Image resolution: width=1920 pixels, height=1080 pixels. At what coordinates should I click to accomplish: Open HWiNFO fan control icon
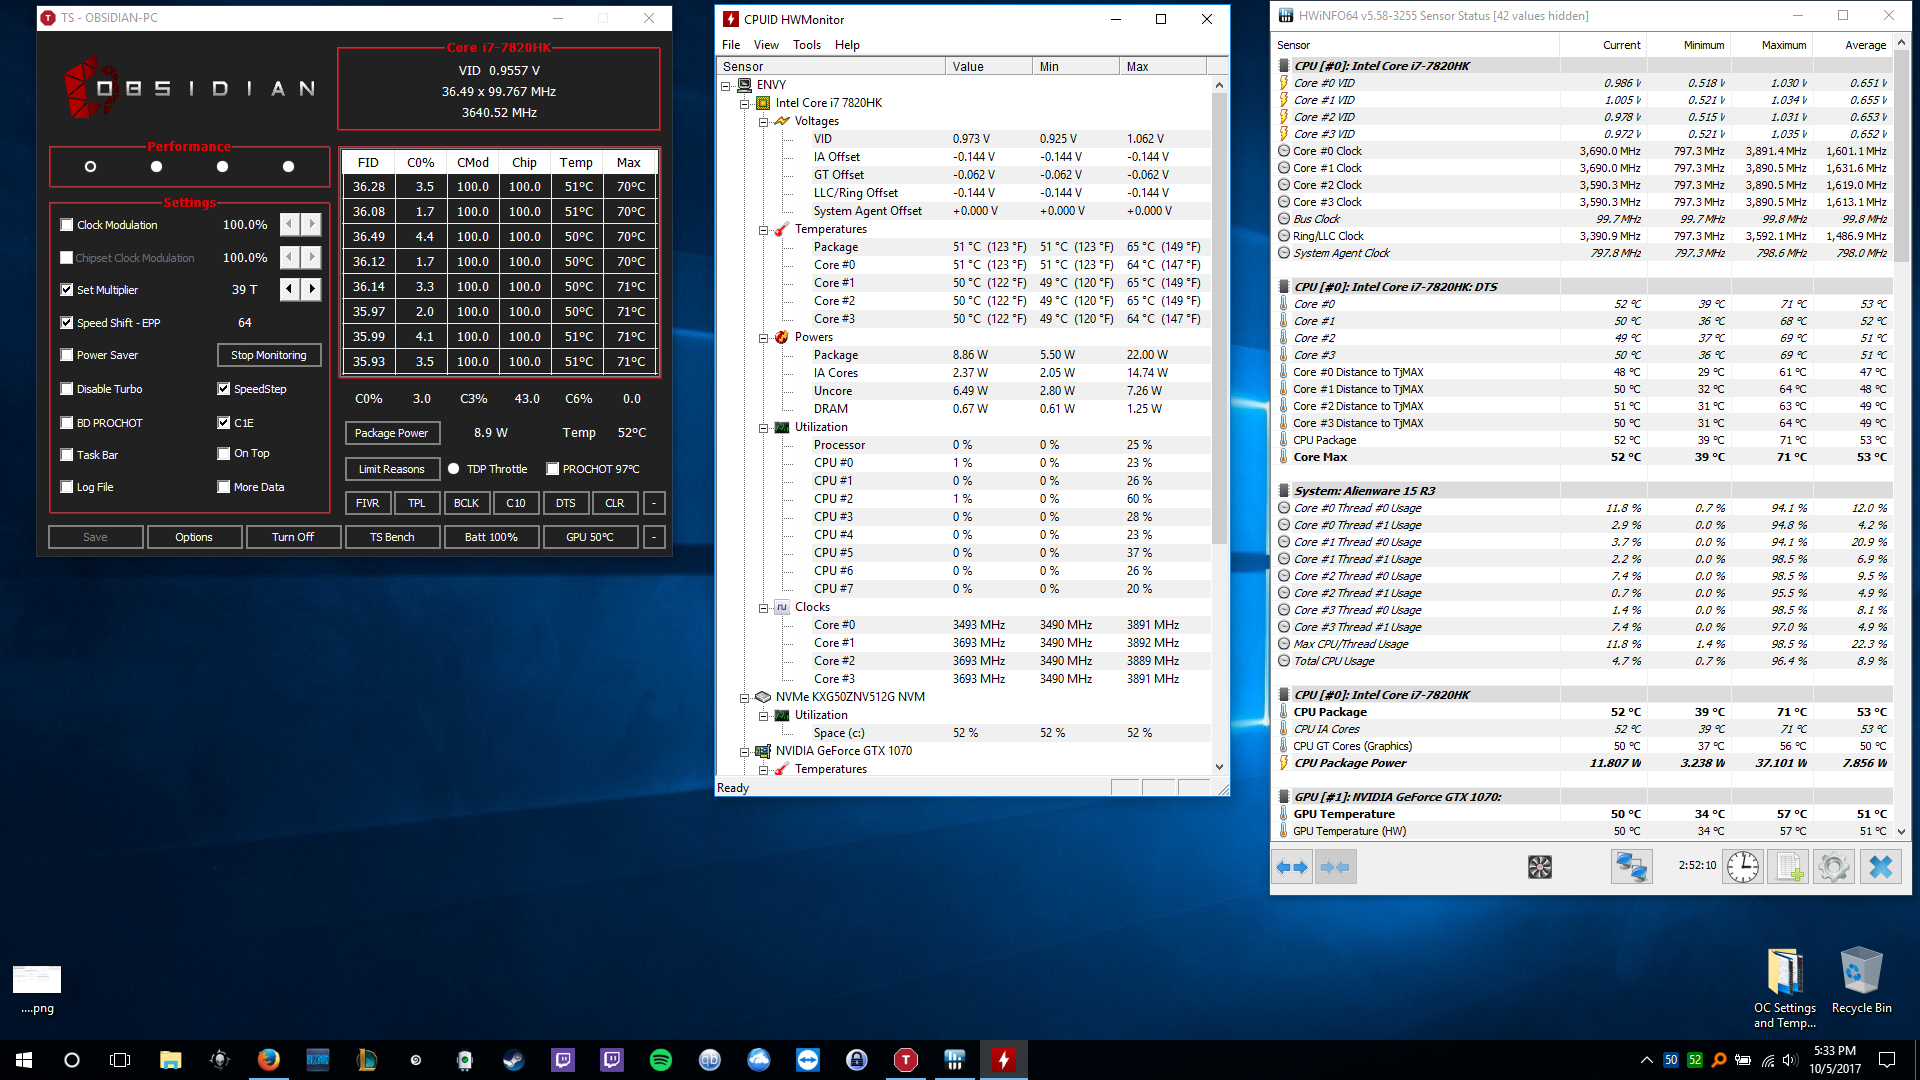(x=1540, y=867)
